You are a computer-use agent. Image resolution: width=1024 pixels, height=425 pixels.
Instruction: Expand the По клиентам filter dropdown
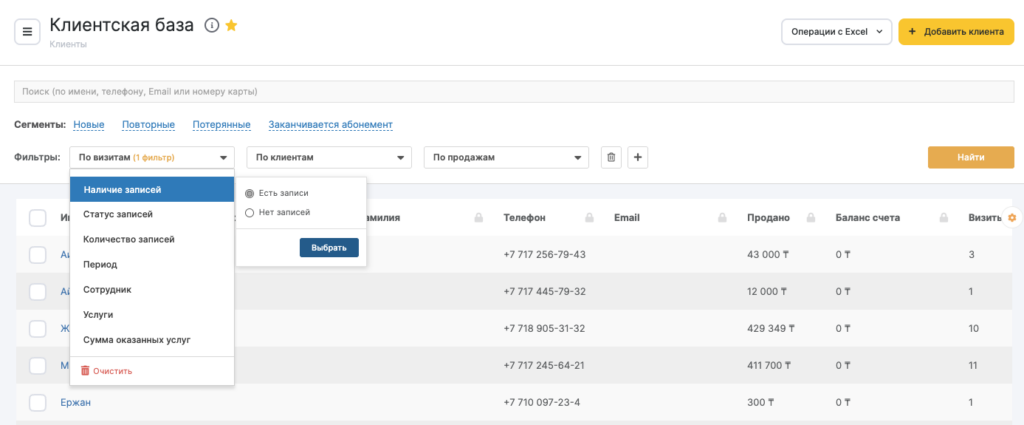[x=329, y=158]
